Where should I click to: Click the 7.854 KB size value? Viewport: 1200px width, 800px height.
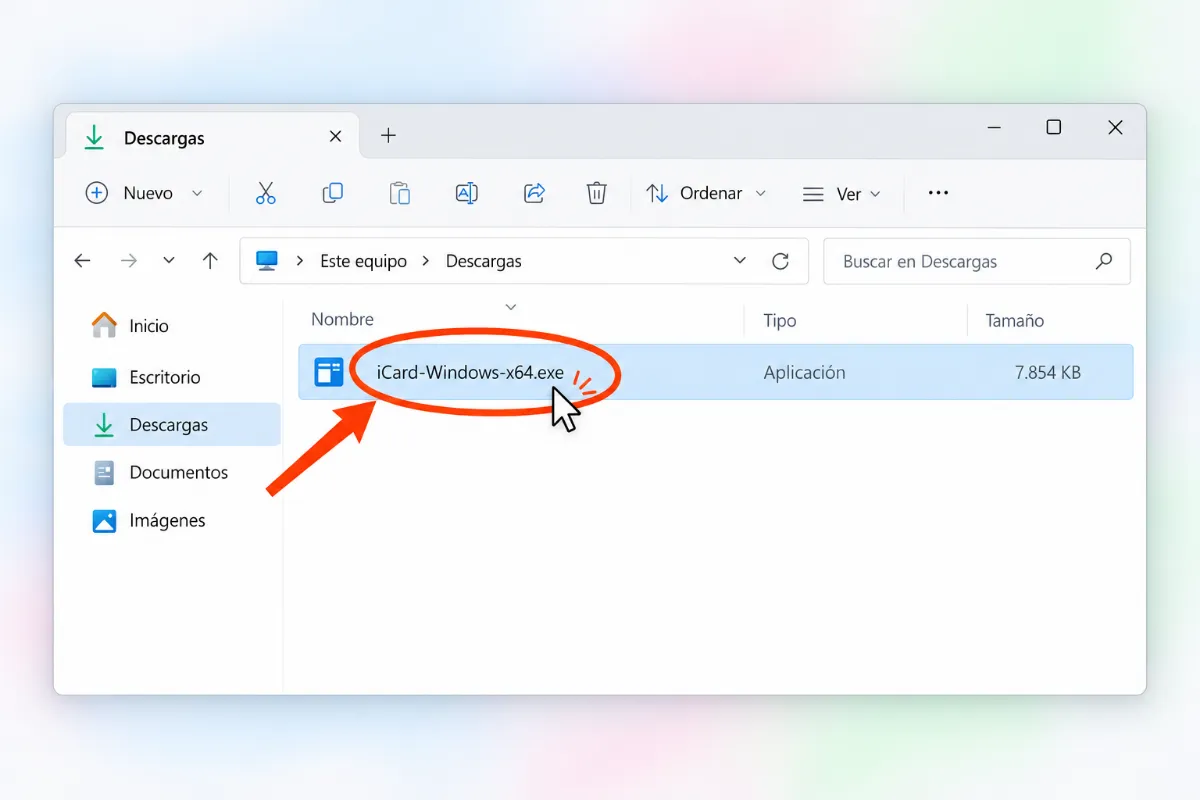point(1047,373)
